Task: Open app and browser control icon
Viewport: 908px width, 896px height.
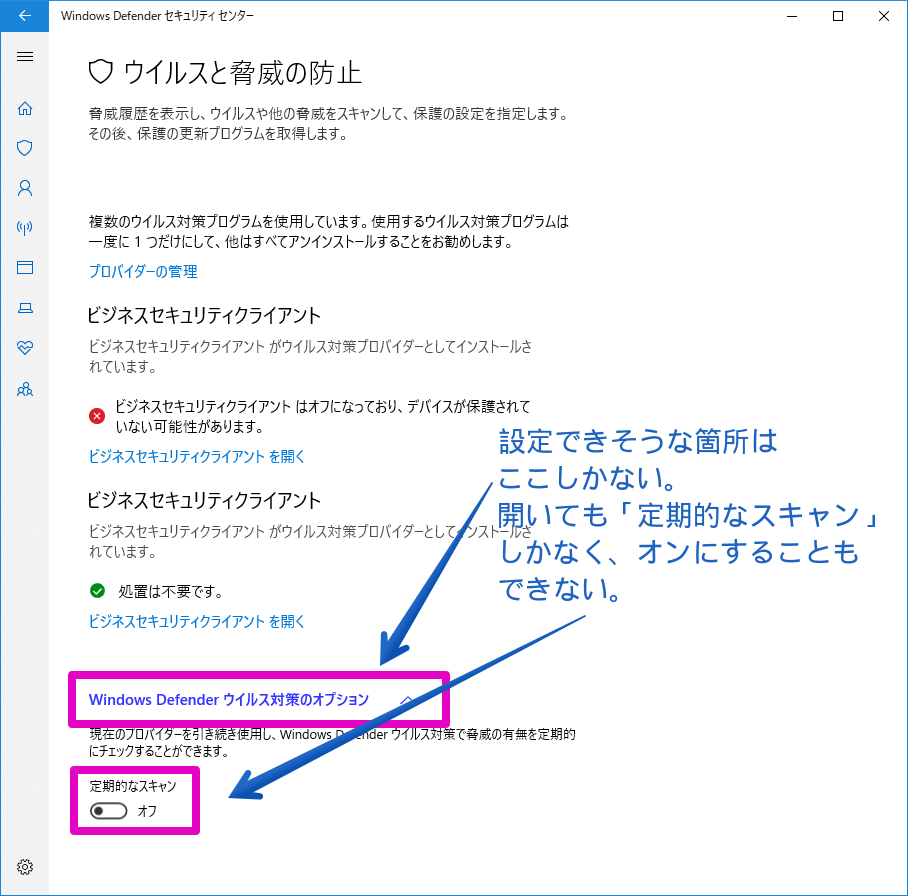Action: [25, 268]
